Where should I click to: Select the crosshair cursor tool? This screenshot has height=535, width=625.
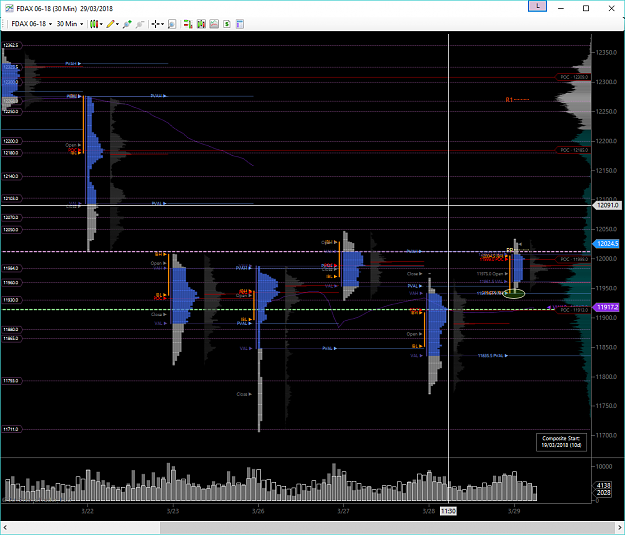(155, 24)
